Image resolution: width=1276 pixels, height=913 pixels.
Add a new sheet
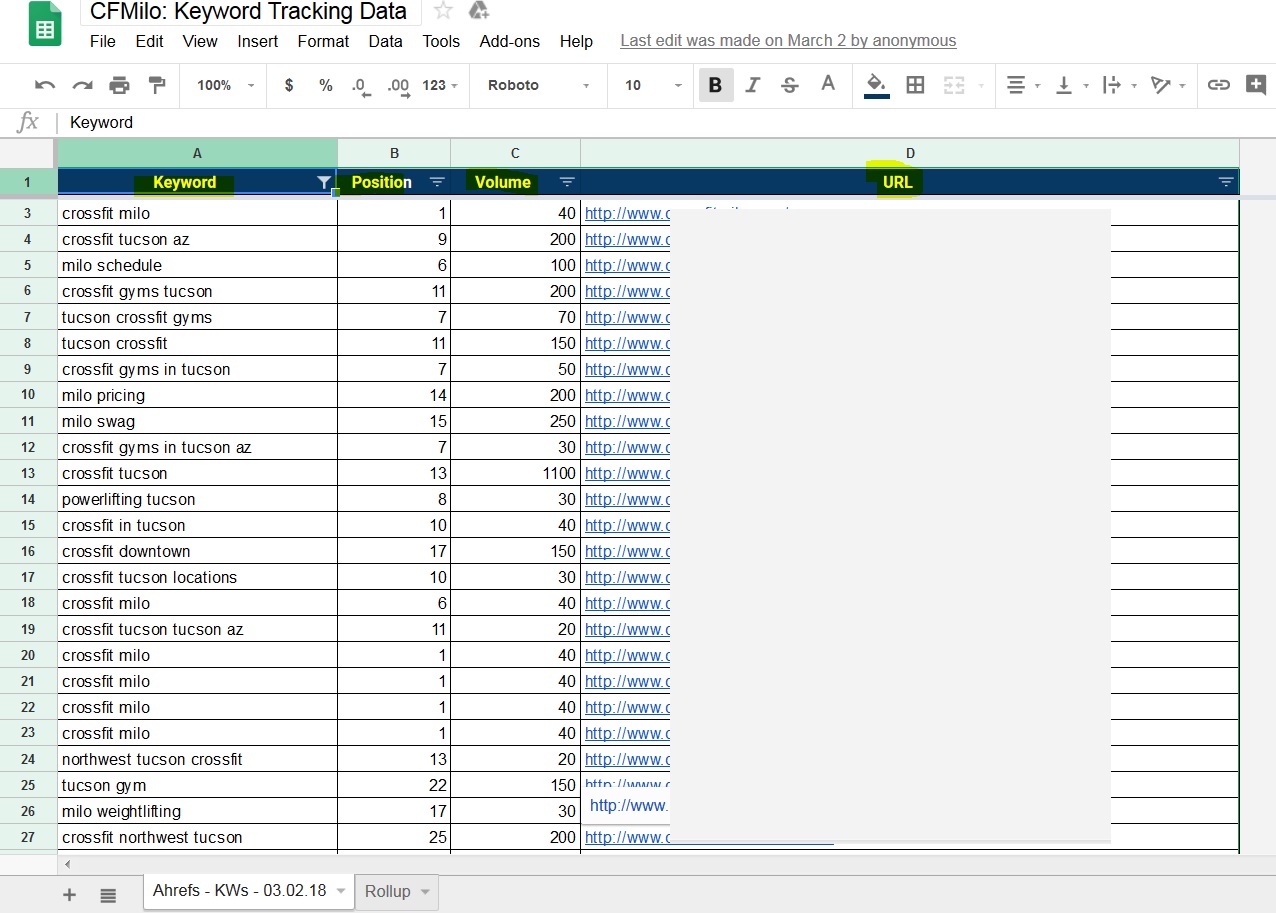(69, 894)
